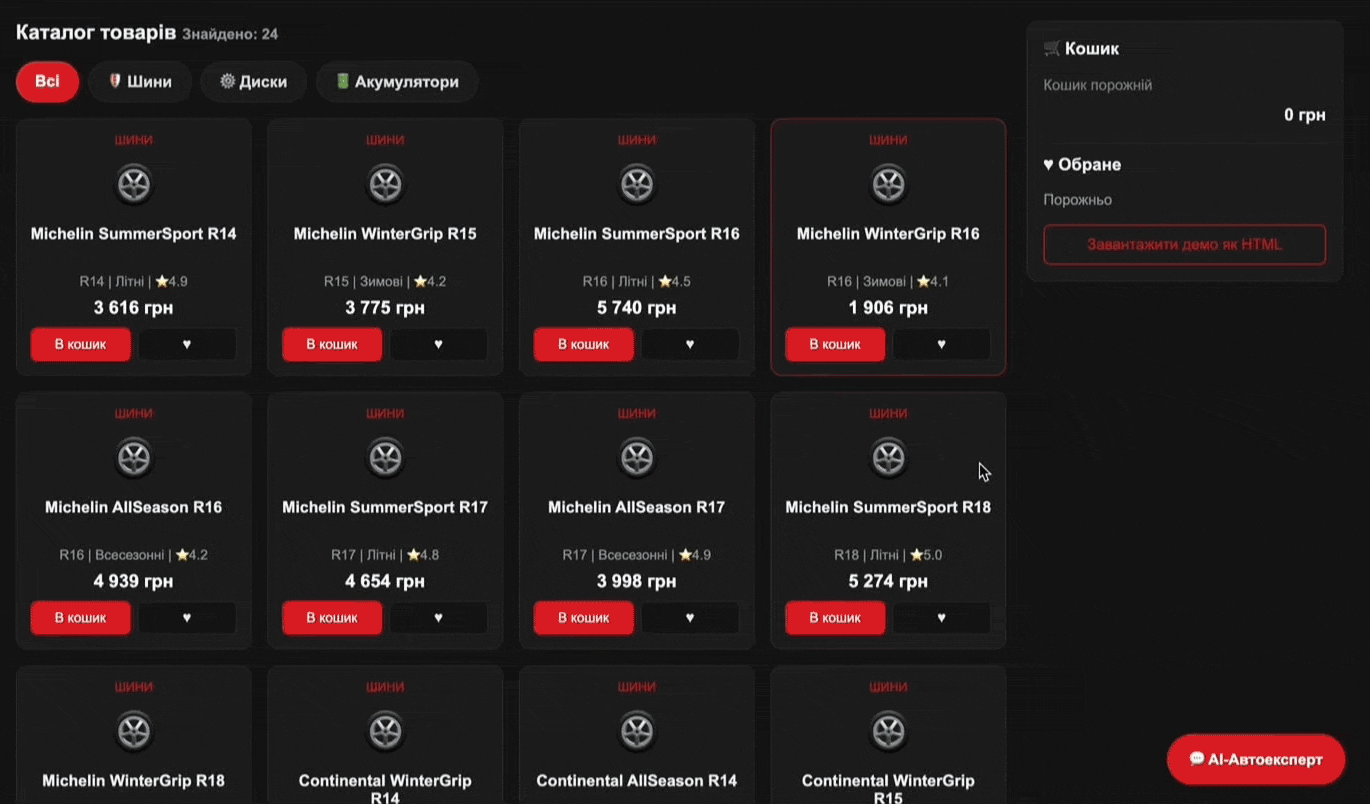The width and height of the screenshot is (1370, 804).
Task: Click the wheel icon of Michelin SummerSport R16
Action: (x=637, y=185)
